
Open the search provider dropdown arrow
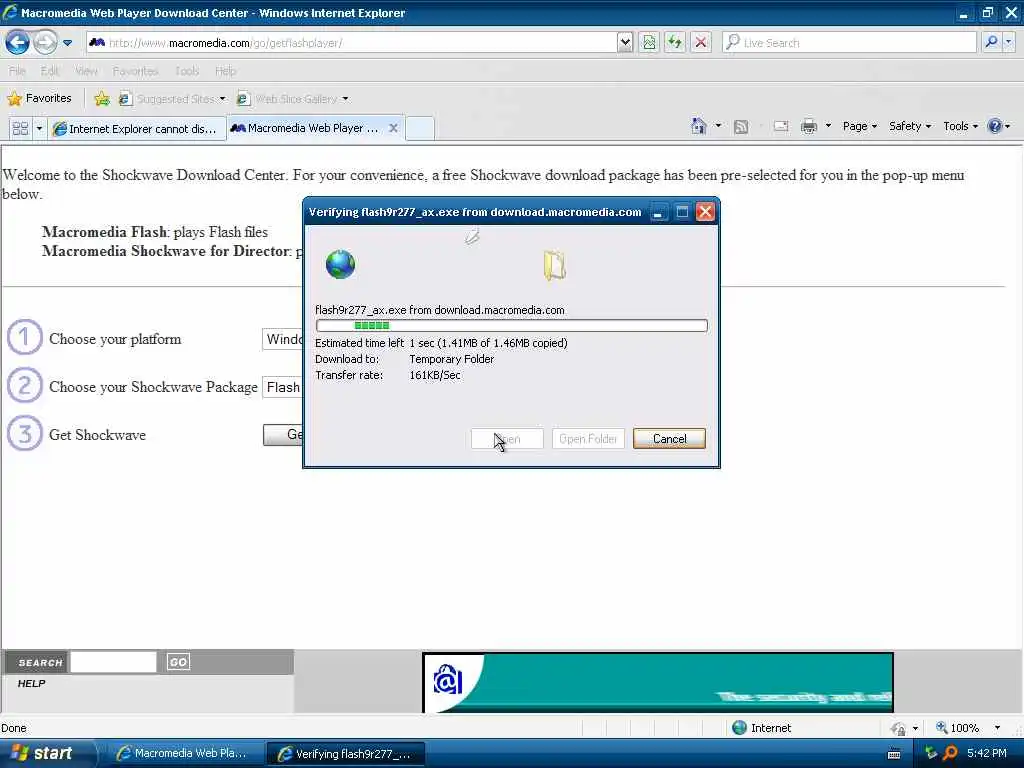coord(1008,42)
